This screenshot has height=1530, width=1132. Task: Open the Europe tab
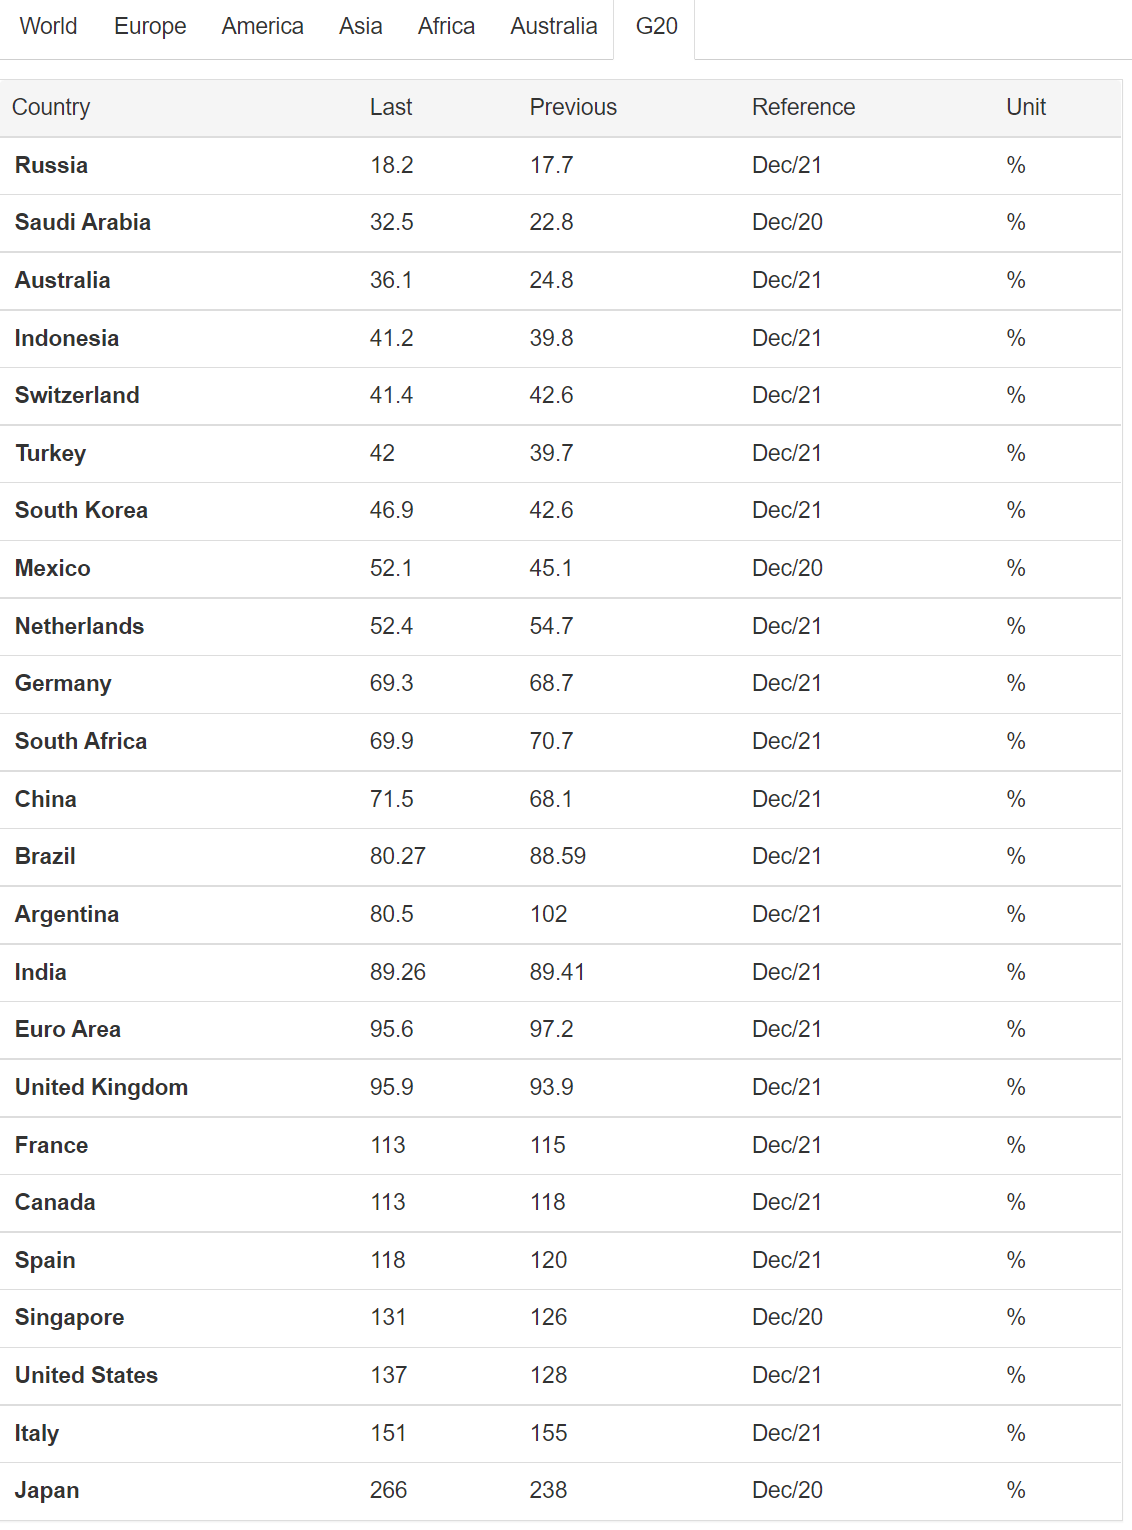[x=150, y=26]
